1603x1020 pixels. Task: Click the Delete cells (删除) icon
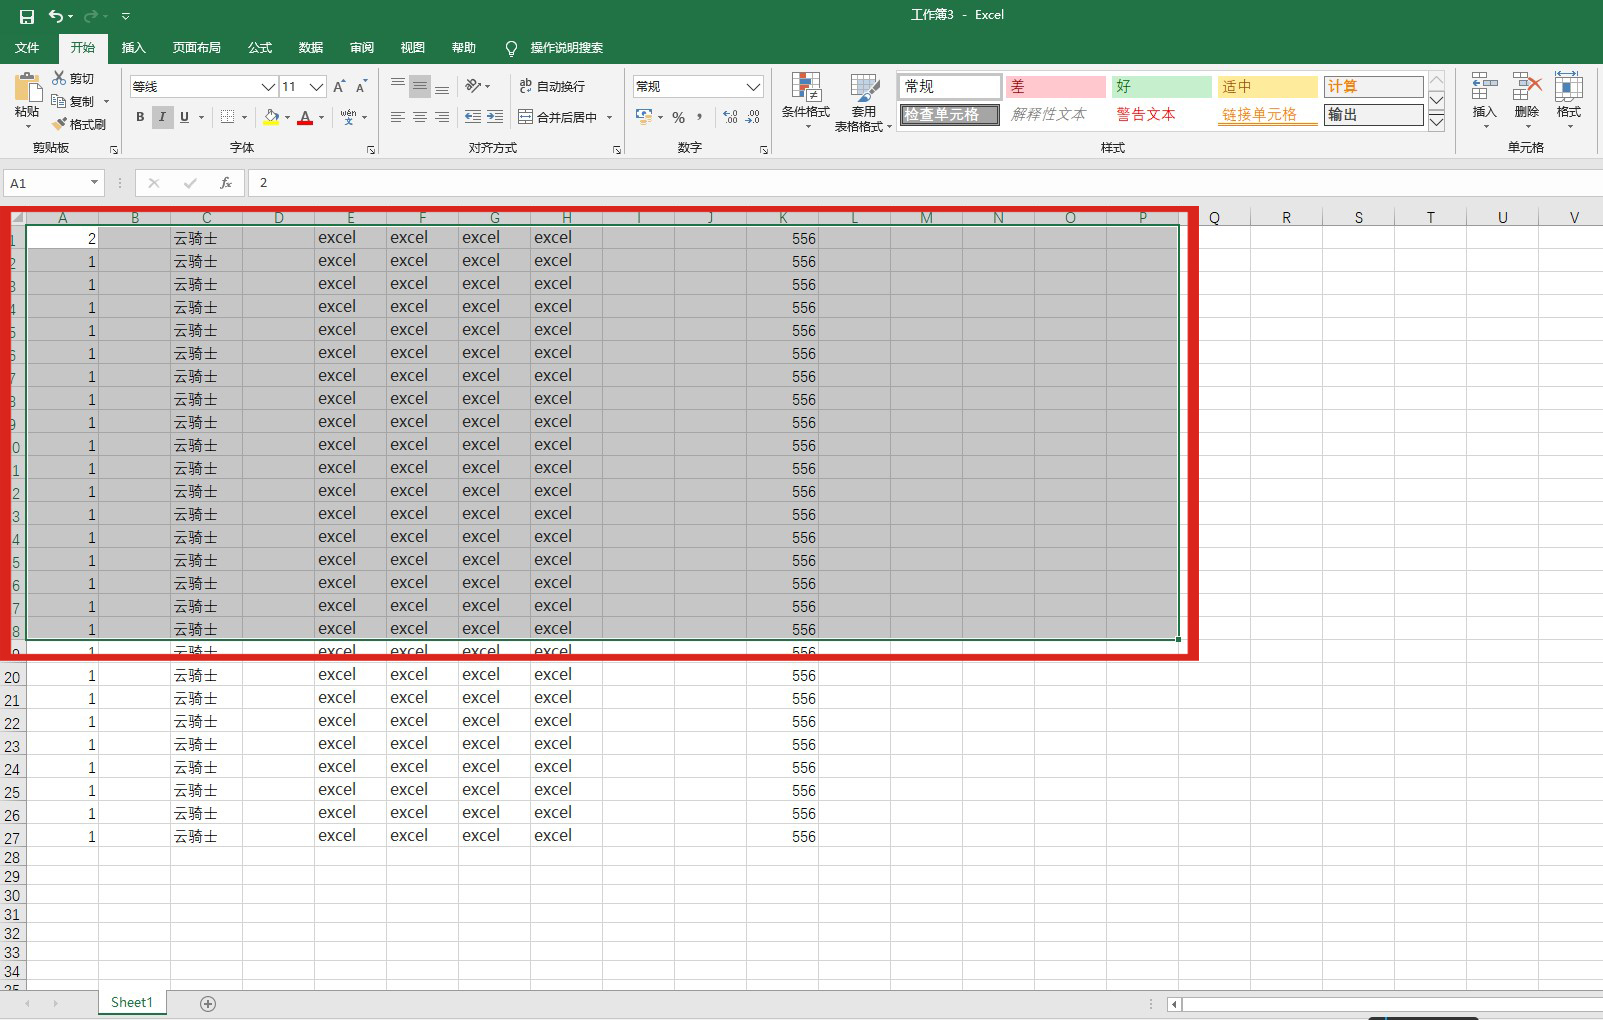click(1526, 100)
